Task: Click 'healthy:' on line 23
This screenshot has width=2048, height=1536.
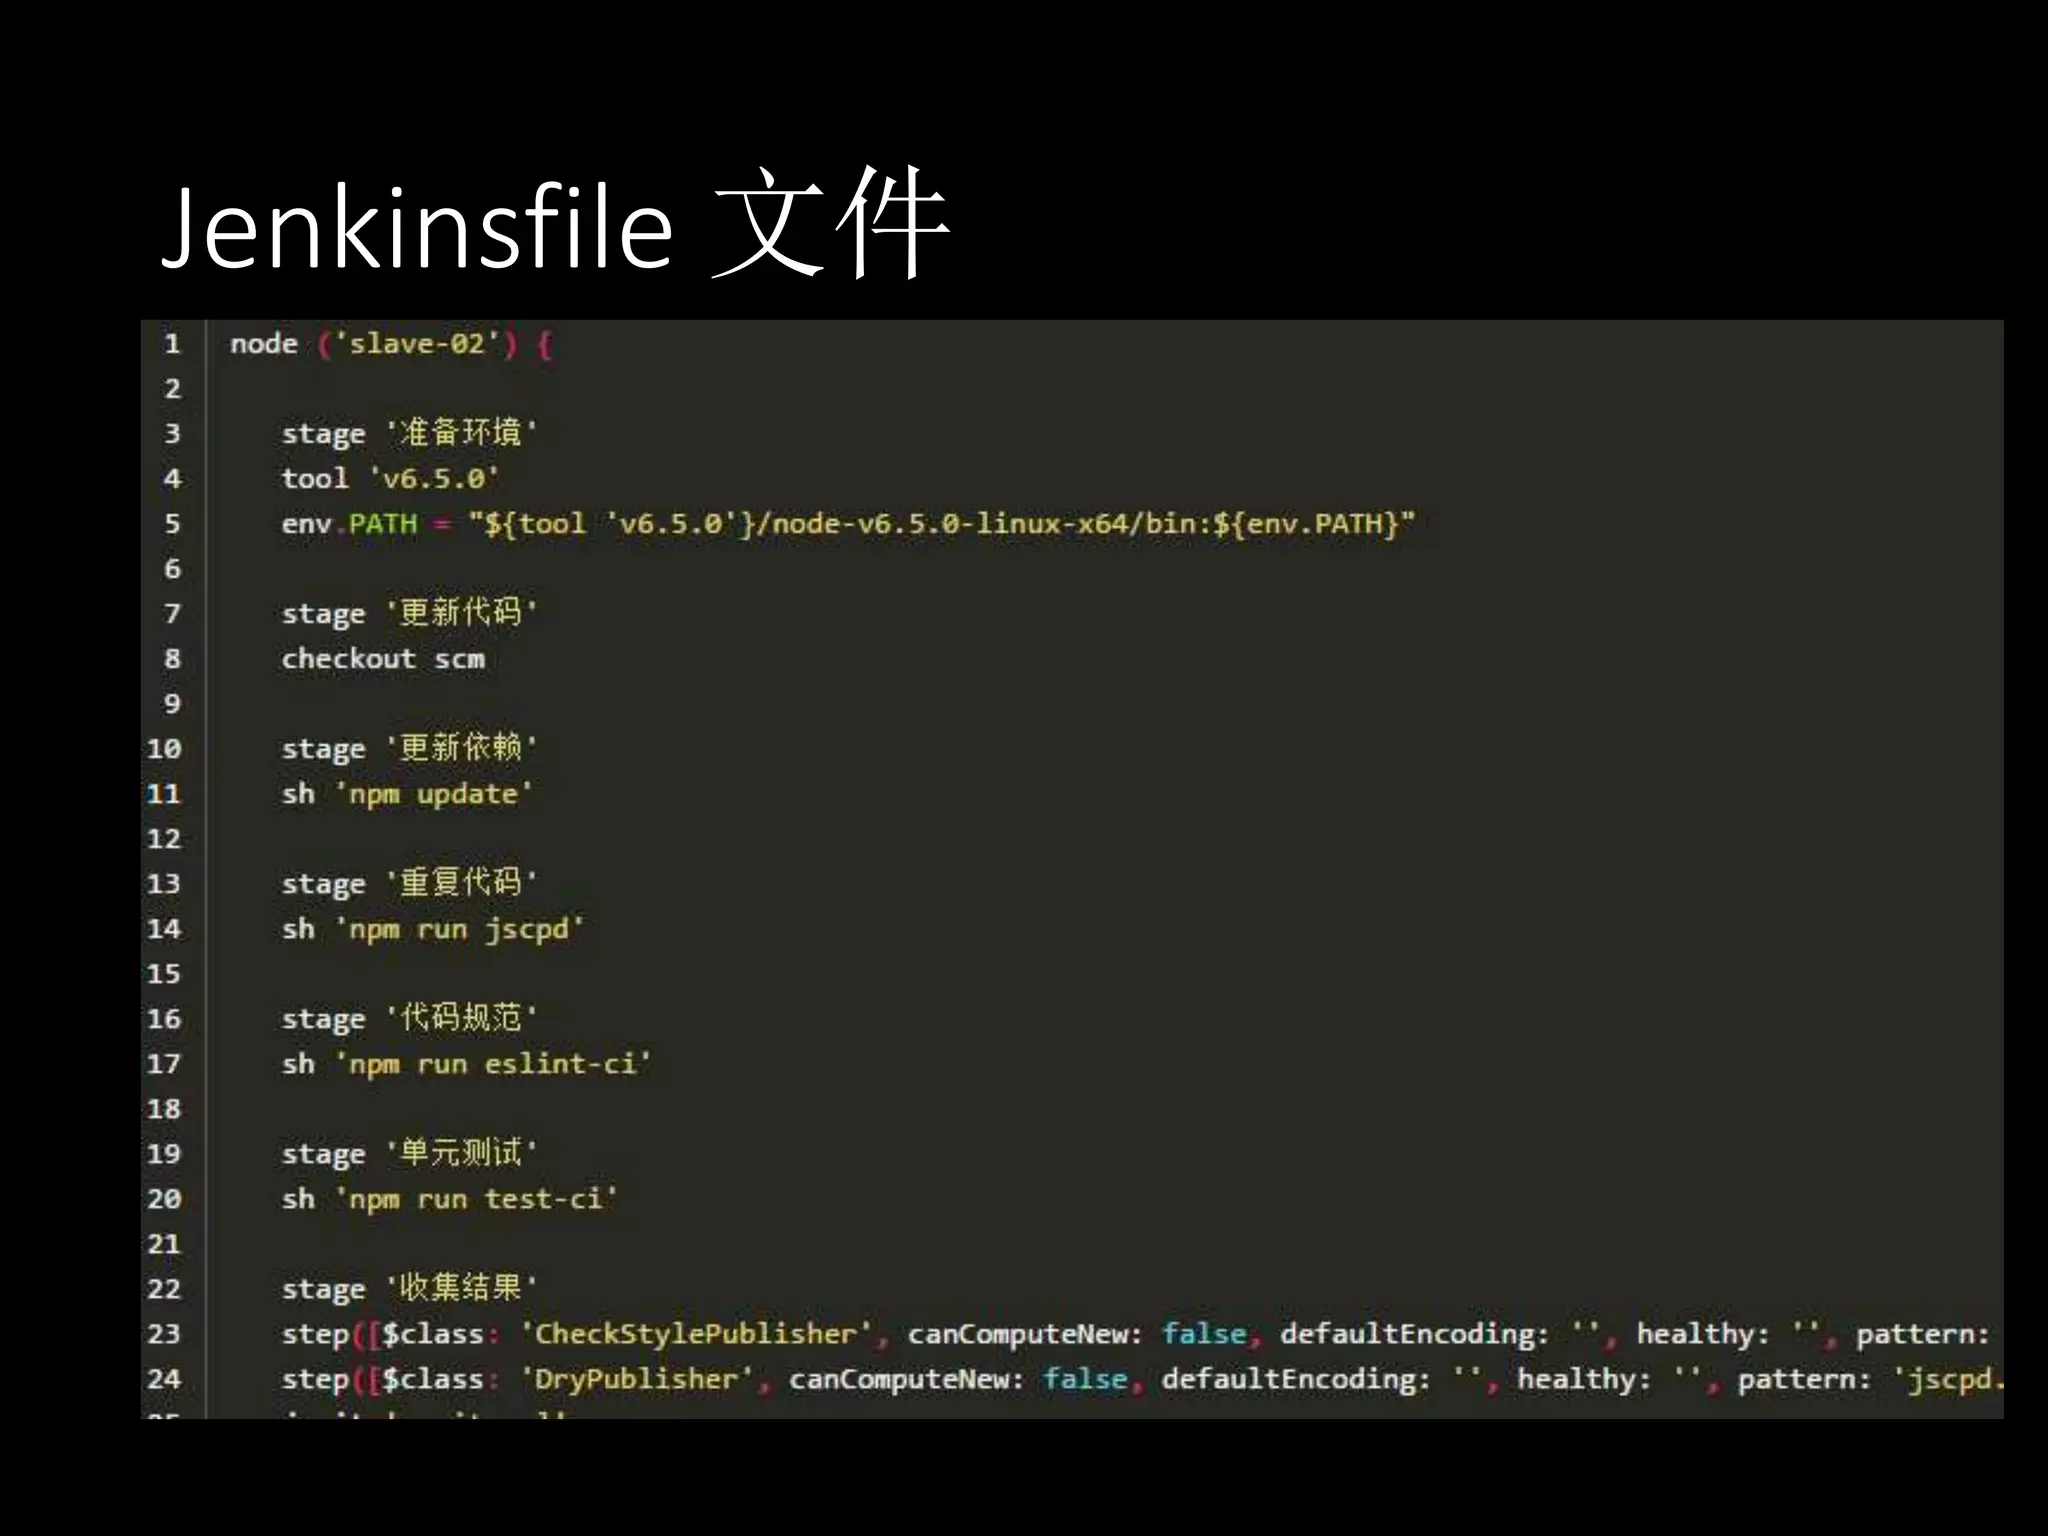Action: (1703, 1334)
